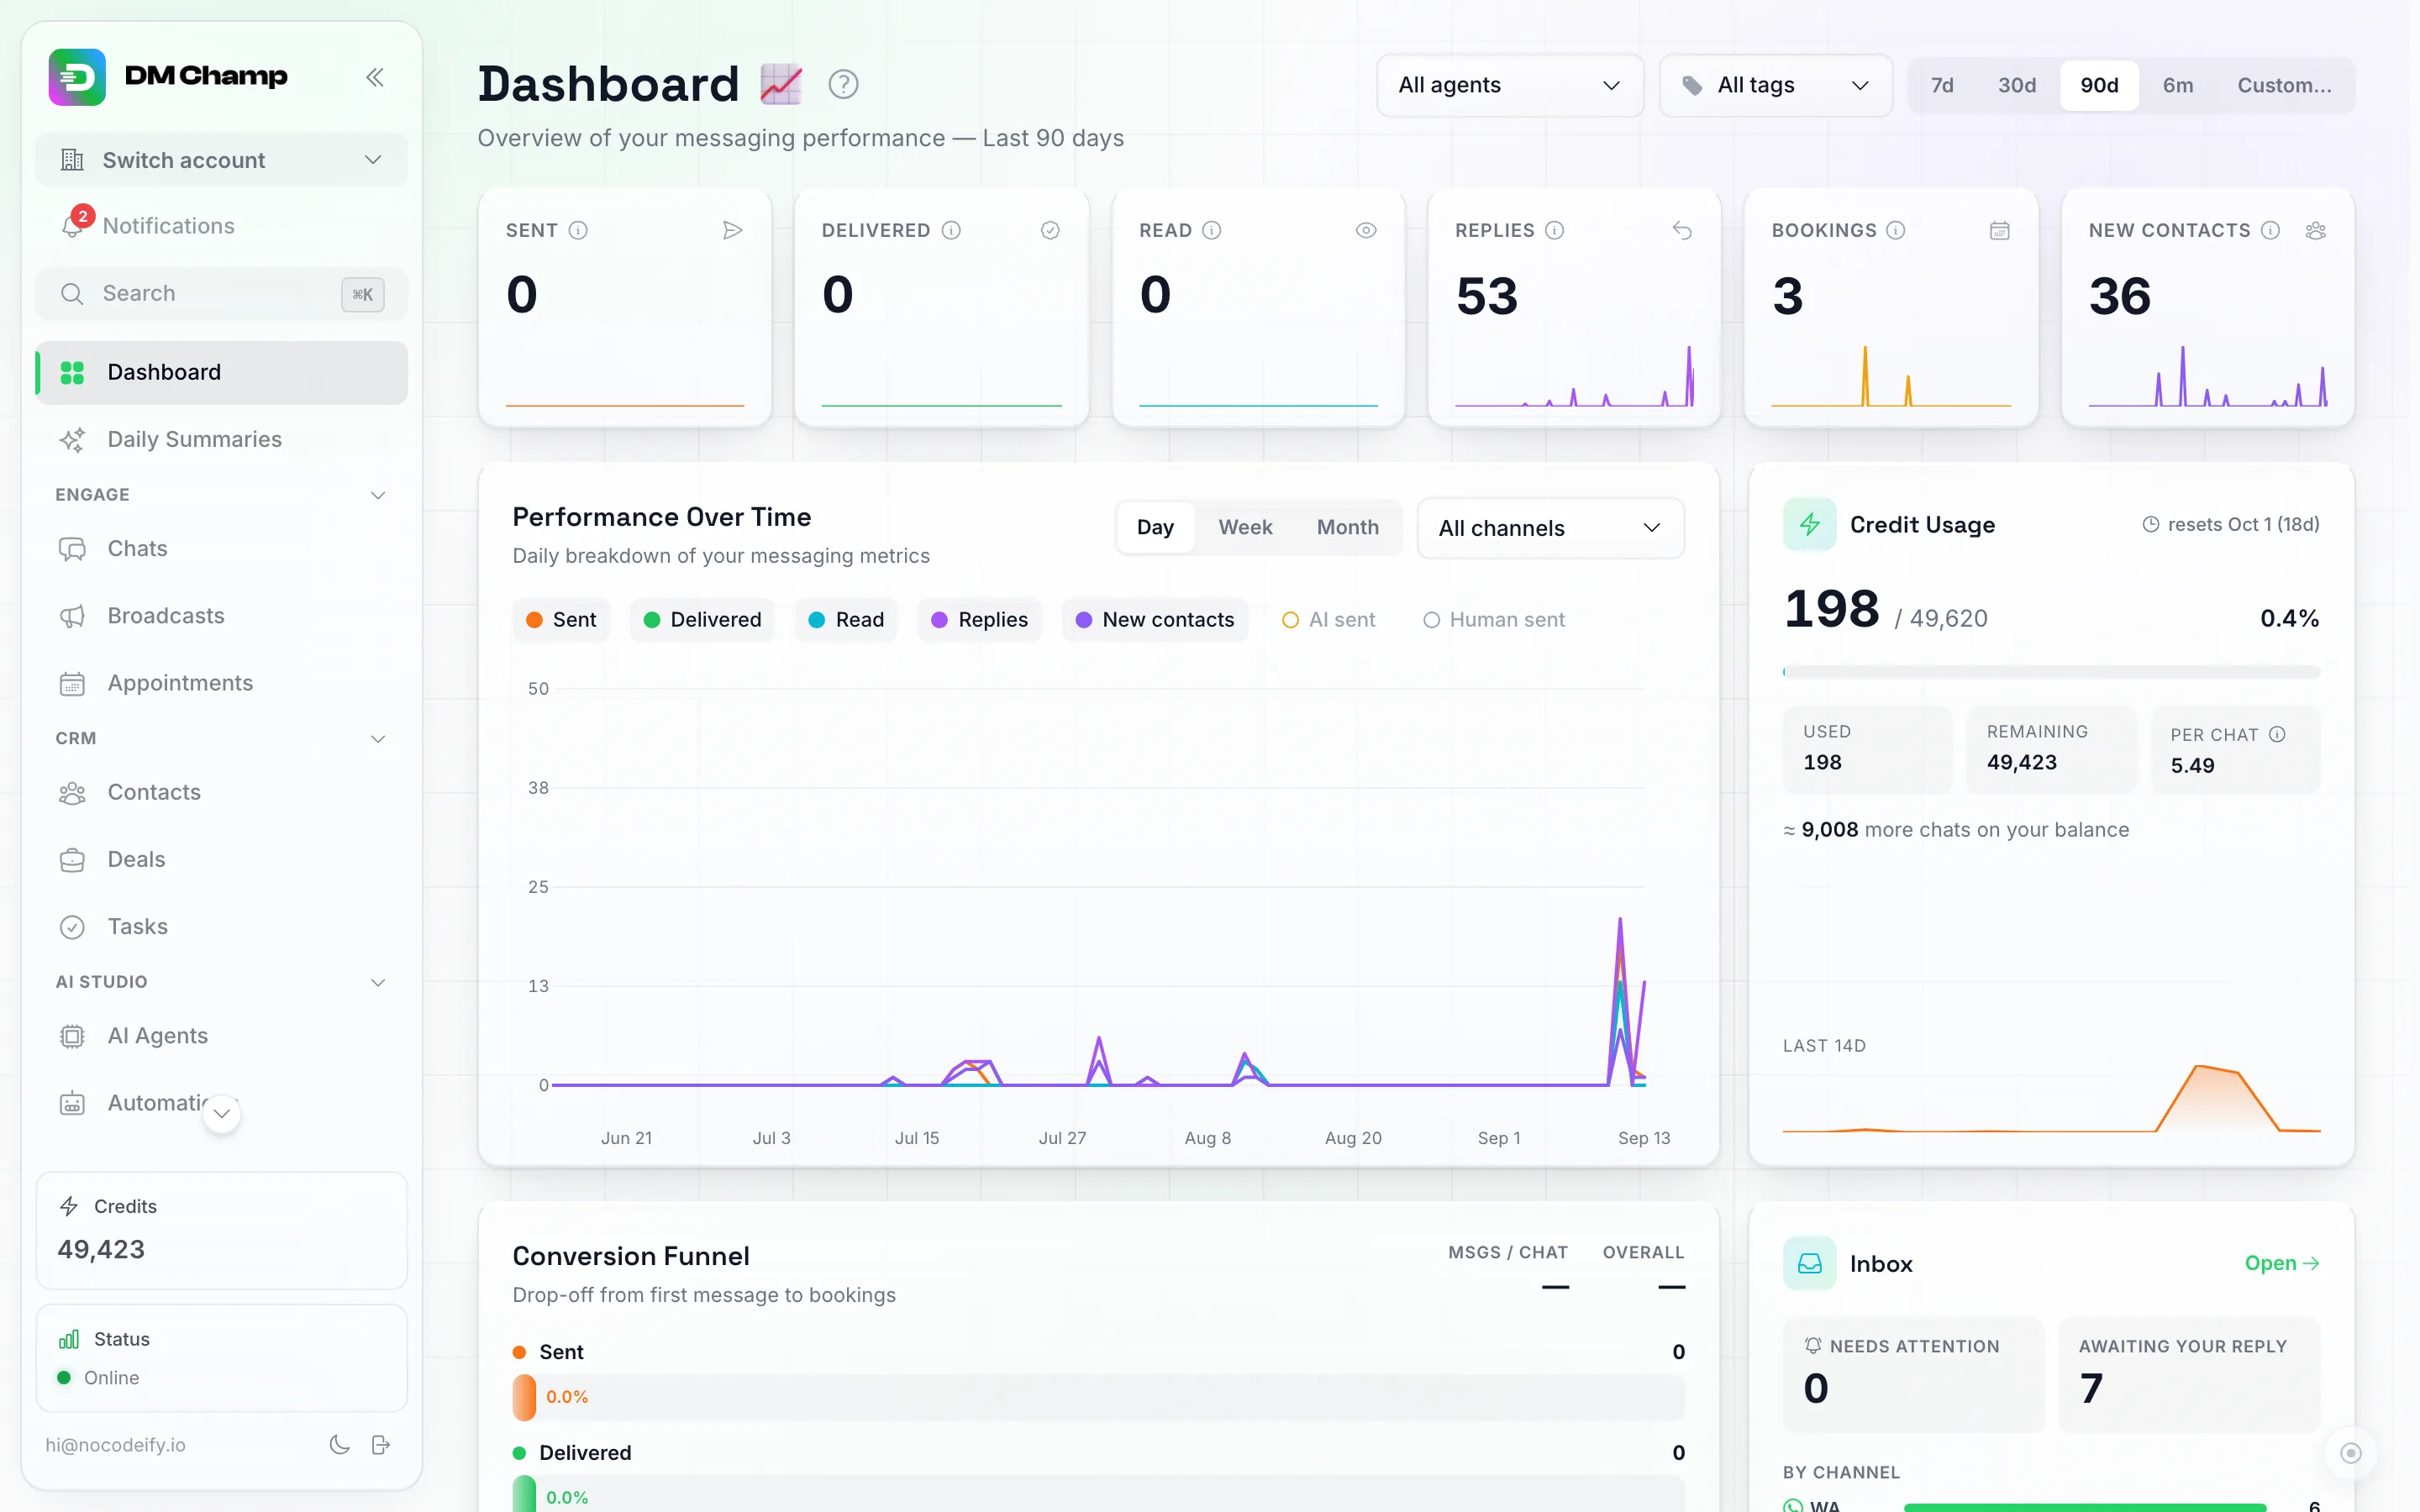Click info icon beside PER CHAT
This screenshot has height=1512, width=2420.
[2277, 734]
